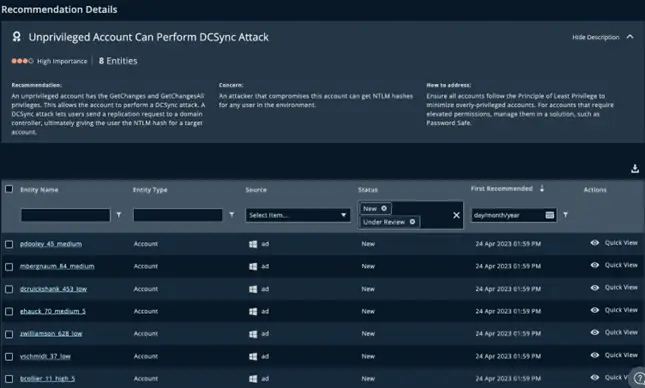
Task: Remove the Under Review status filter chip
Action: [412, 222]
